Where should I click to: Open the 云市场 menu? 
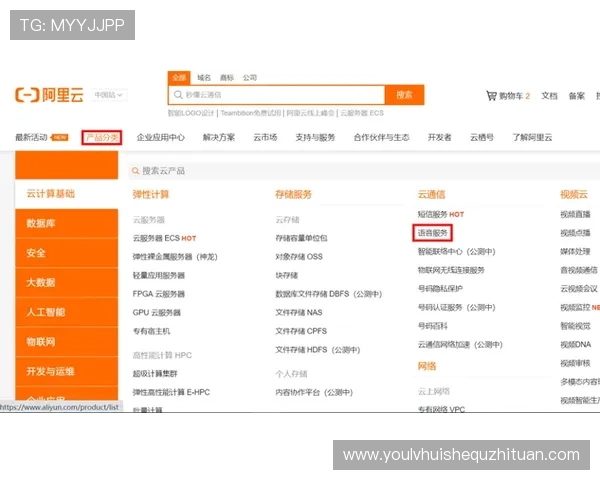coord(265,137)
